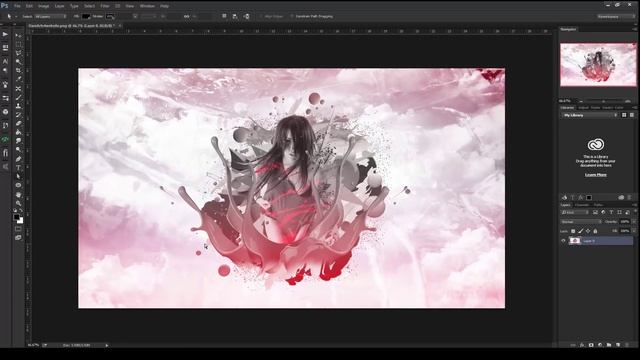The height and width of the screenshot is (360, 640).
Task: Hide Layer 6 with eye icon
Action: 564,241
